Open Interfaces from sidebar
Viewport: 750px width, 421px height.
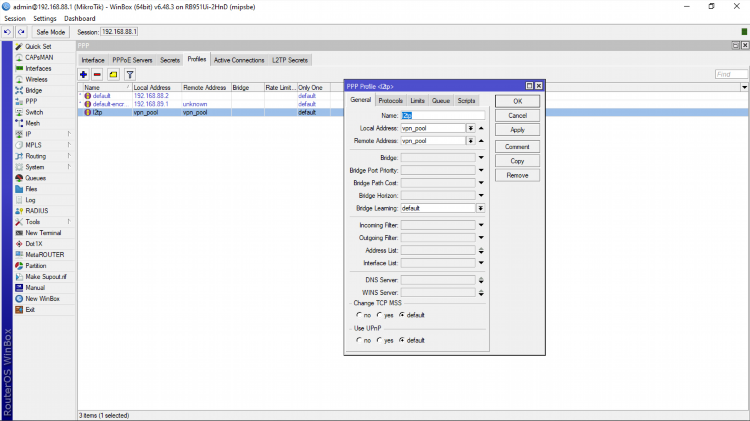[x=38, y=68]
